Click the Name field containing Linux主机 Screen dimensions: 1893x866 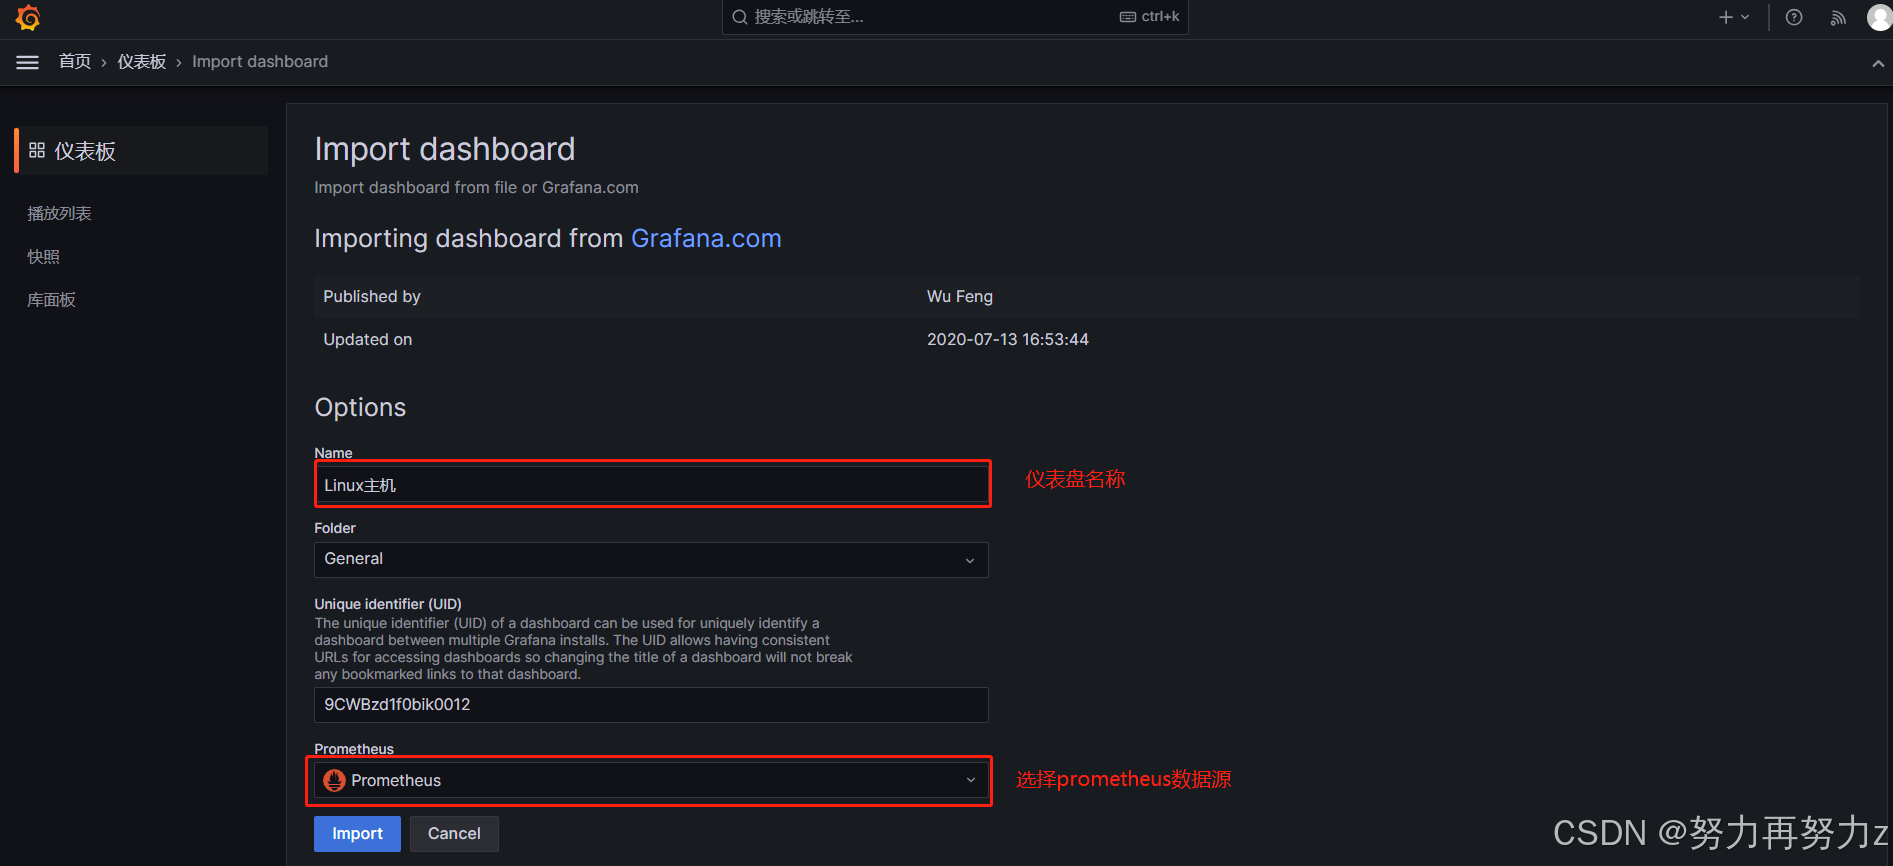(x=651, y=485)
